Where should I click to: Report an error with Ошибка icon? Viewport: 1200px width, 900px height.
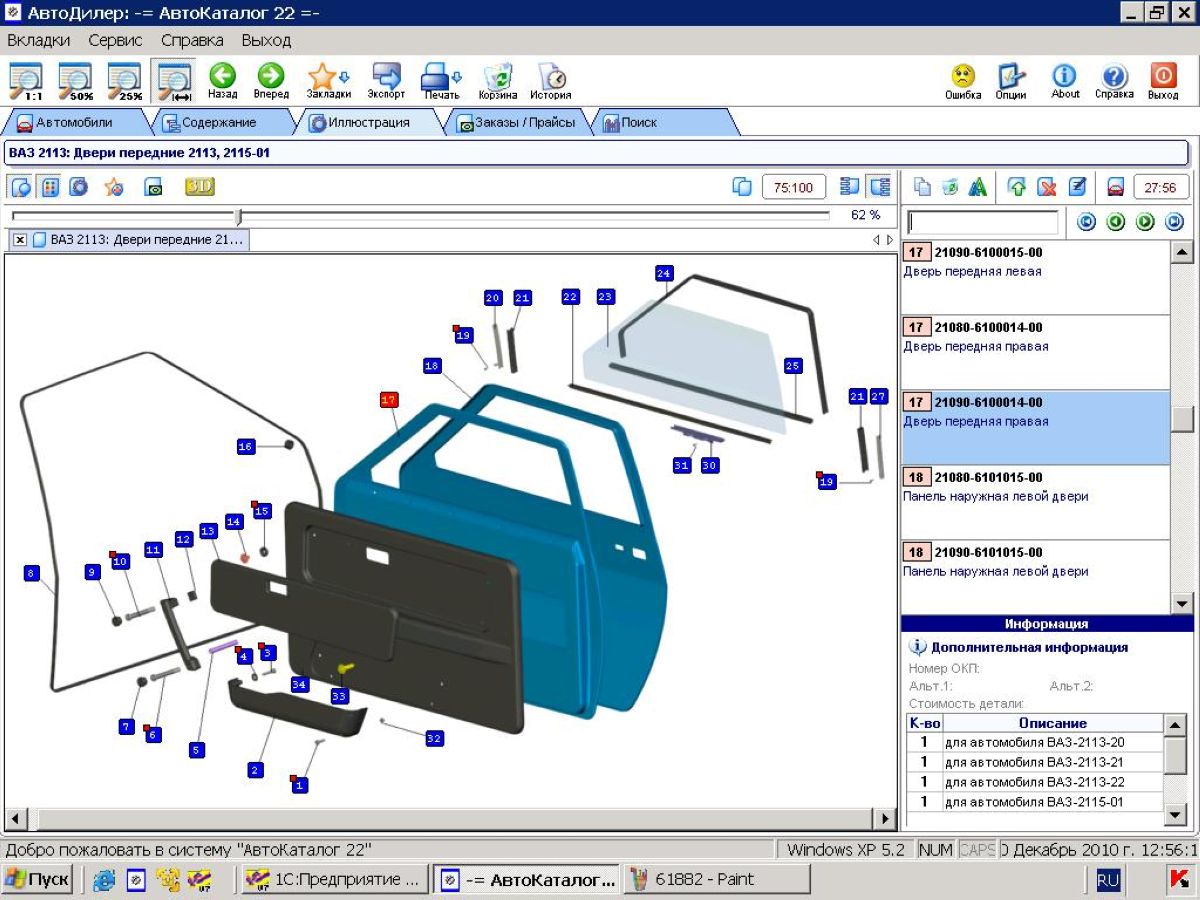coord(963,81)
